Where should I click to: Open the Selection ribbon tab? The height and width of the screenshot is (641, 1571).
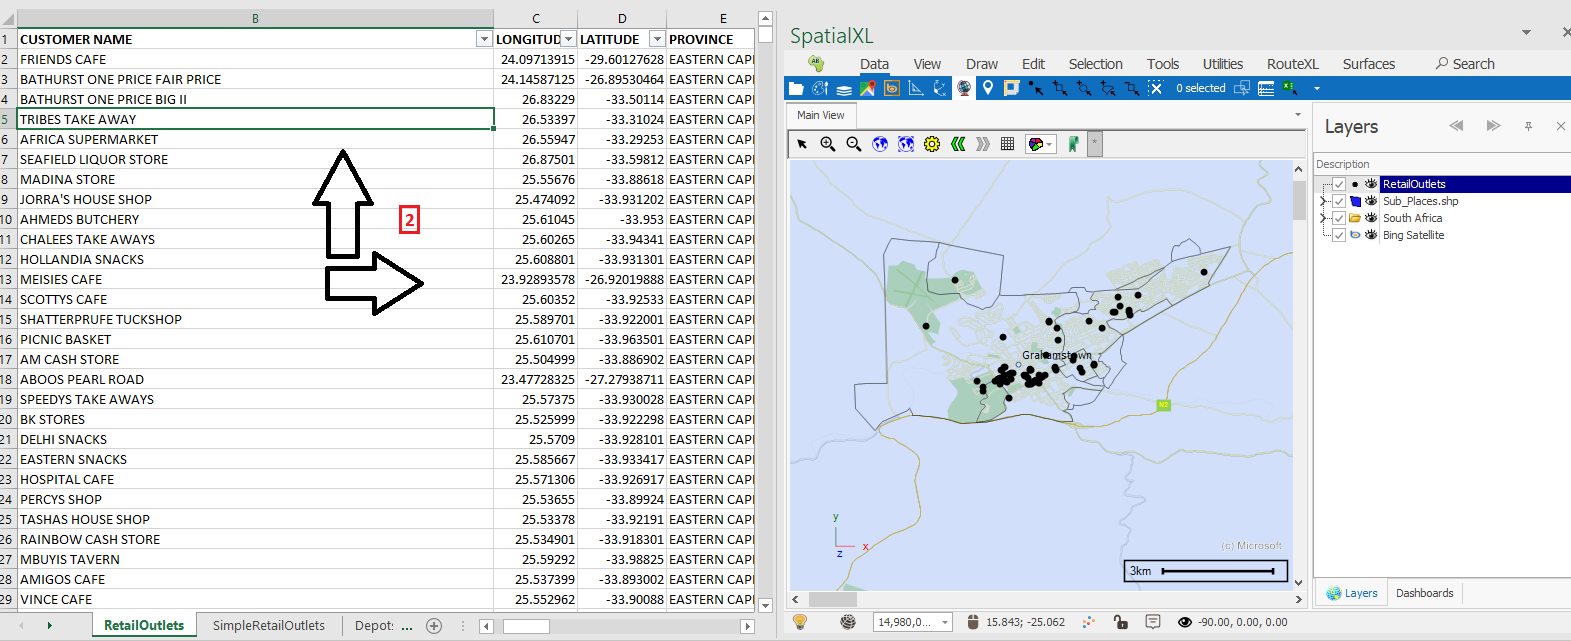(x=1095, y=64)
